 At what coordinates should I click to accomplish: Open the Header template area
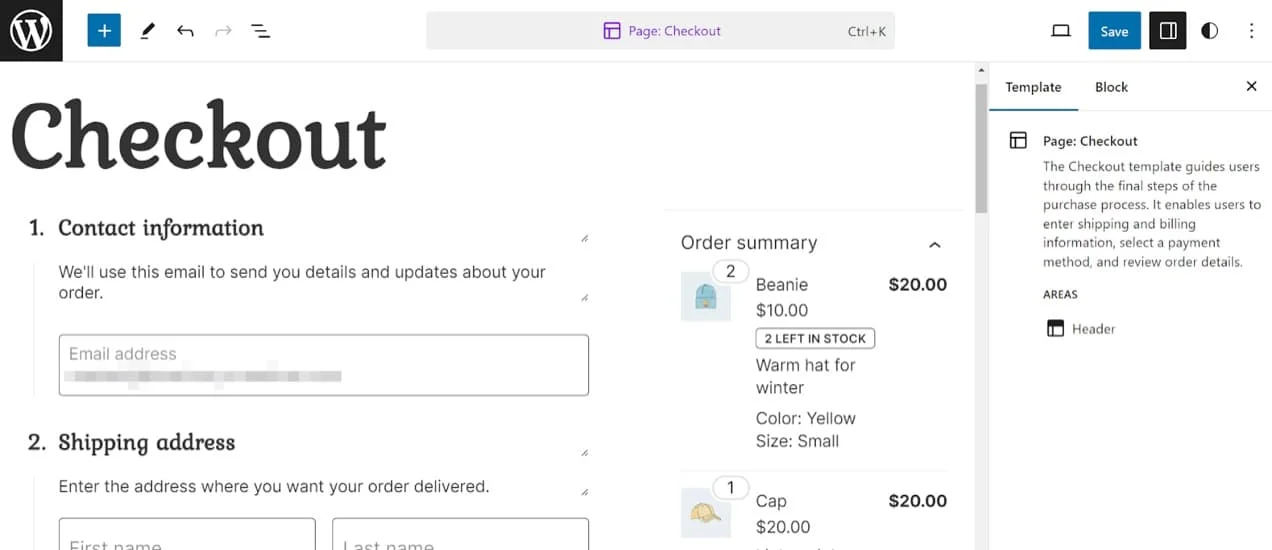[1092, 329]
